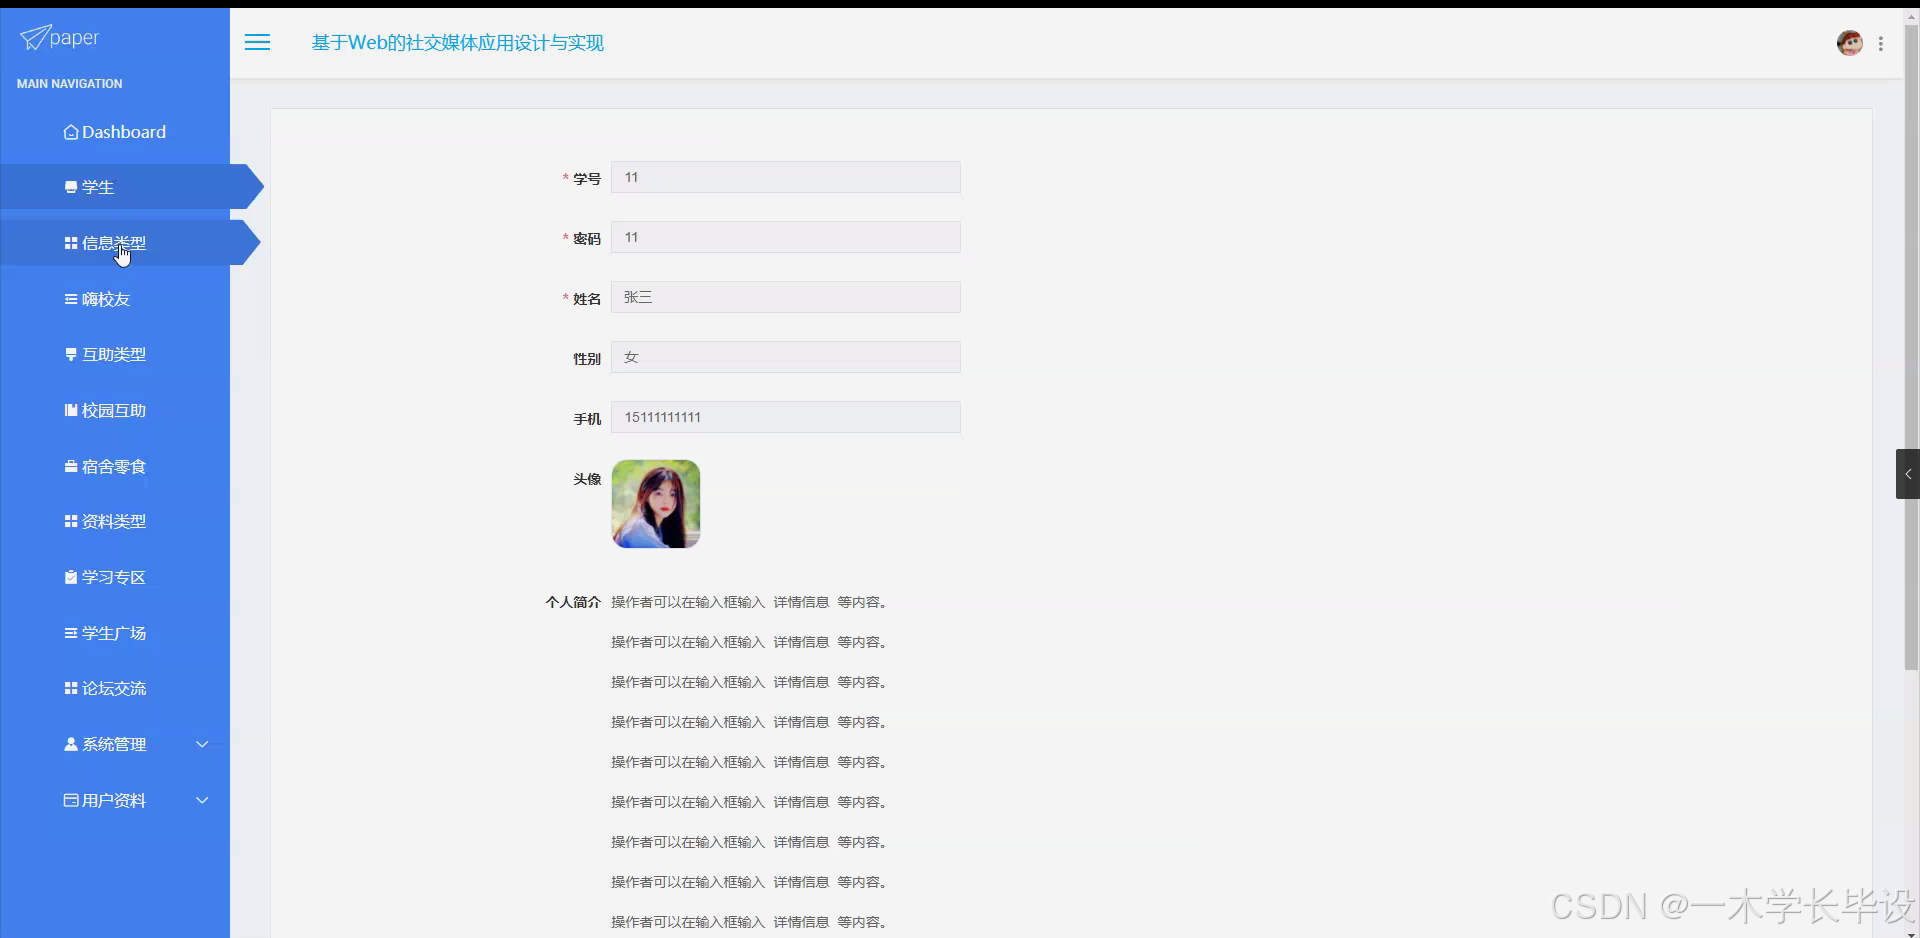Click the paper logo in the sidebar
The image size is (1920, 938).
[x=59, y=37]
